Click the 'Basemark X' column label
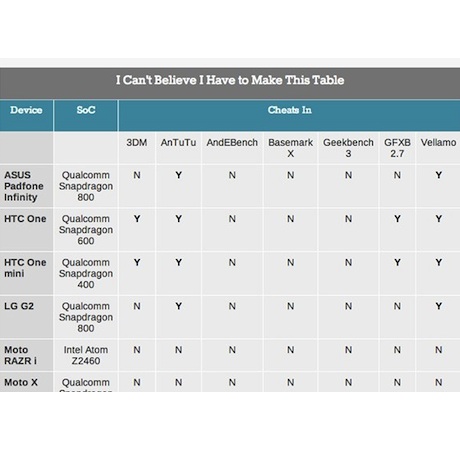 (x=290, y=148)
